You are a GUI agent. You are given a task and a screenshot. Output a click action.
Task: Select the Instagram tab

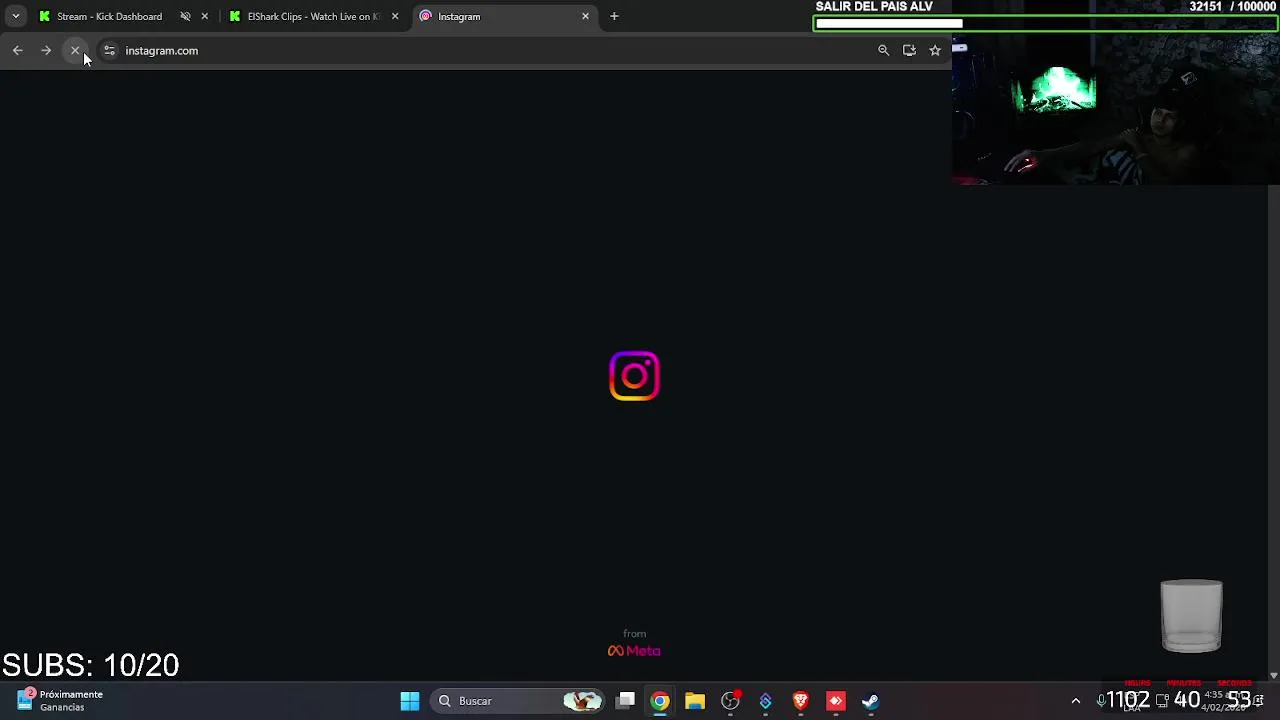tap(505, 16)
